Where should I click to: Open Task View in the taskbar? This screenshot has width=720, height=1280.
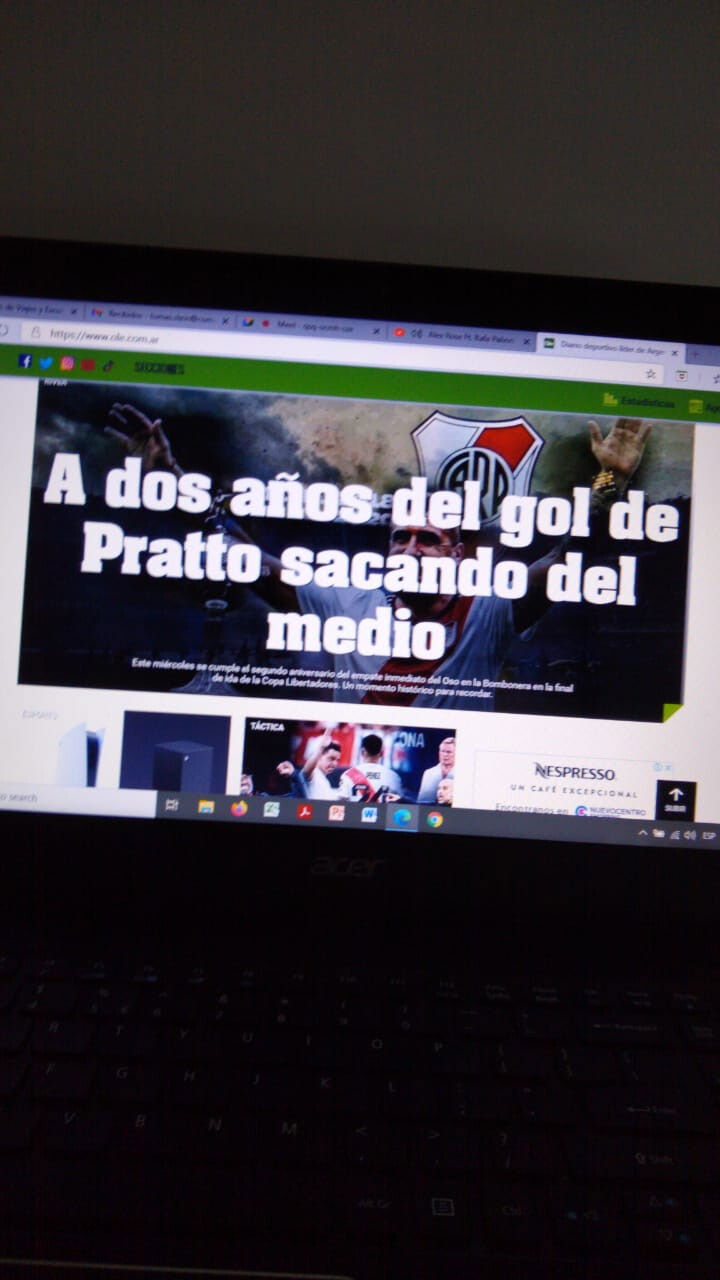pos(172,805)
